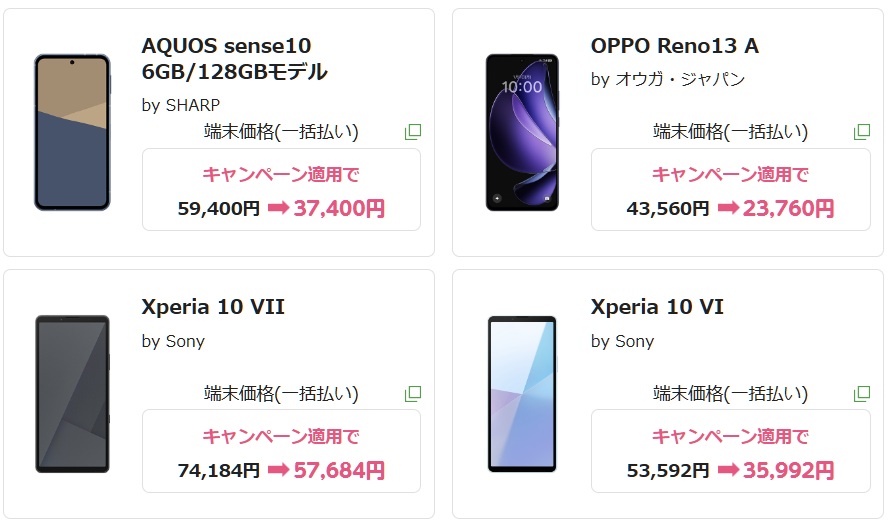
Task: Click popup icon beside Xperia 10 VI price label
Action: [x=861, y=394]
